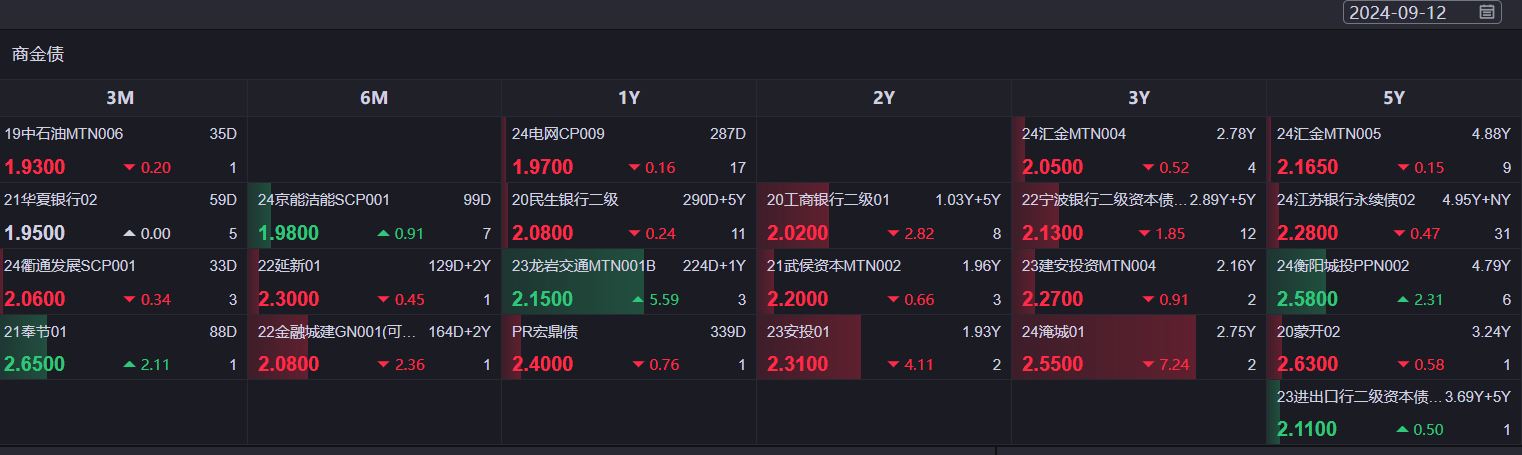The image size is (1522, 455).
Task: Click yield value 2.0500
Action: [x=1052, y=167]
